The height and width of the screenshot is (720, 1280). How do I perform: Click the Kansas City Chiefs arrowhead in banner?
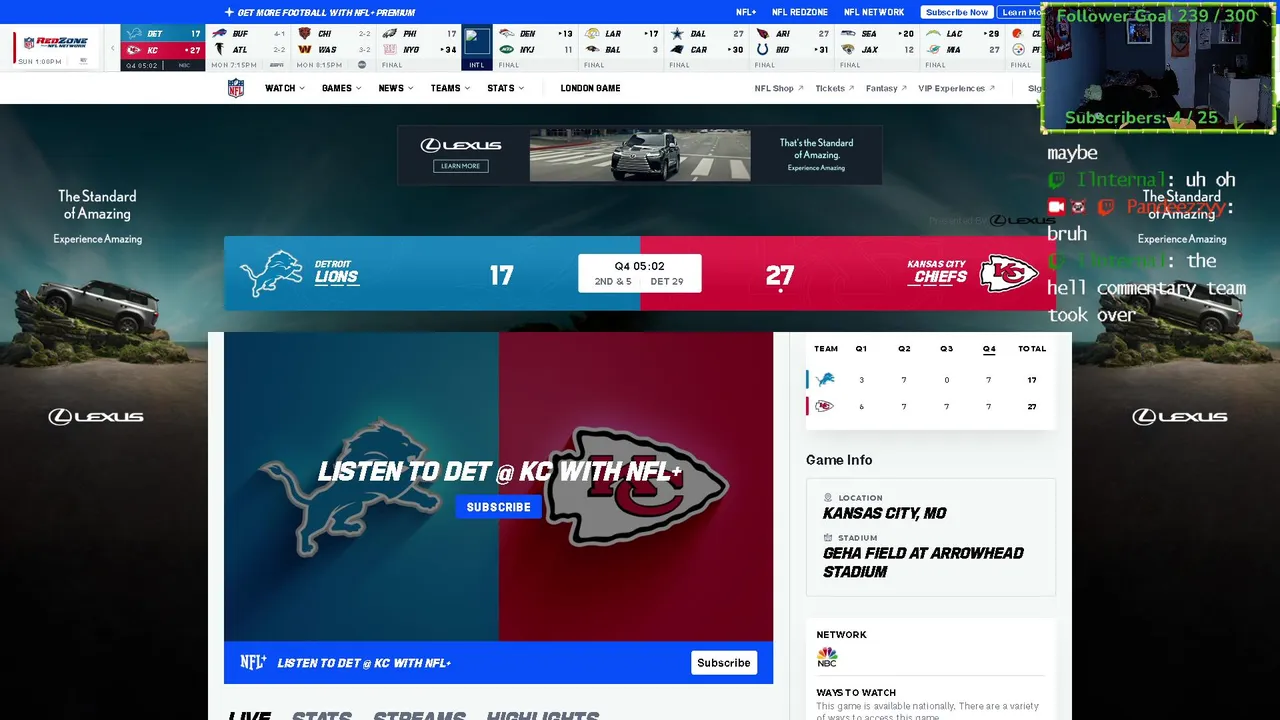click(x=1009, y=273)
